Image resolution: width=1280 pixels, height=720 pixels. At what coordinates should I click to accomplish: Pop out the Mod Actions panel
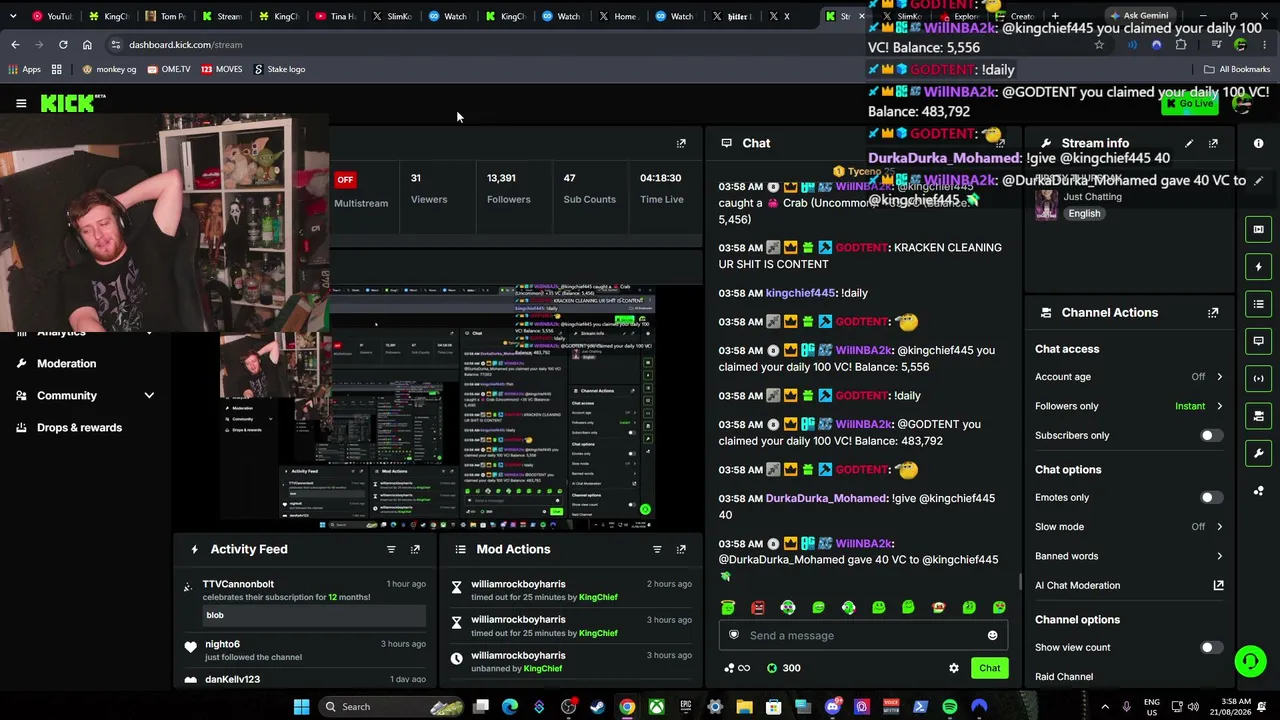[x=681, y=549]
